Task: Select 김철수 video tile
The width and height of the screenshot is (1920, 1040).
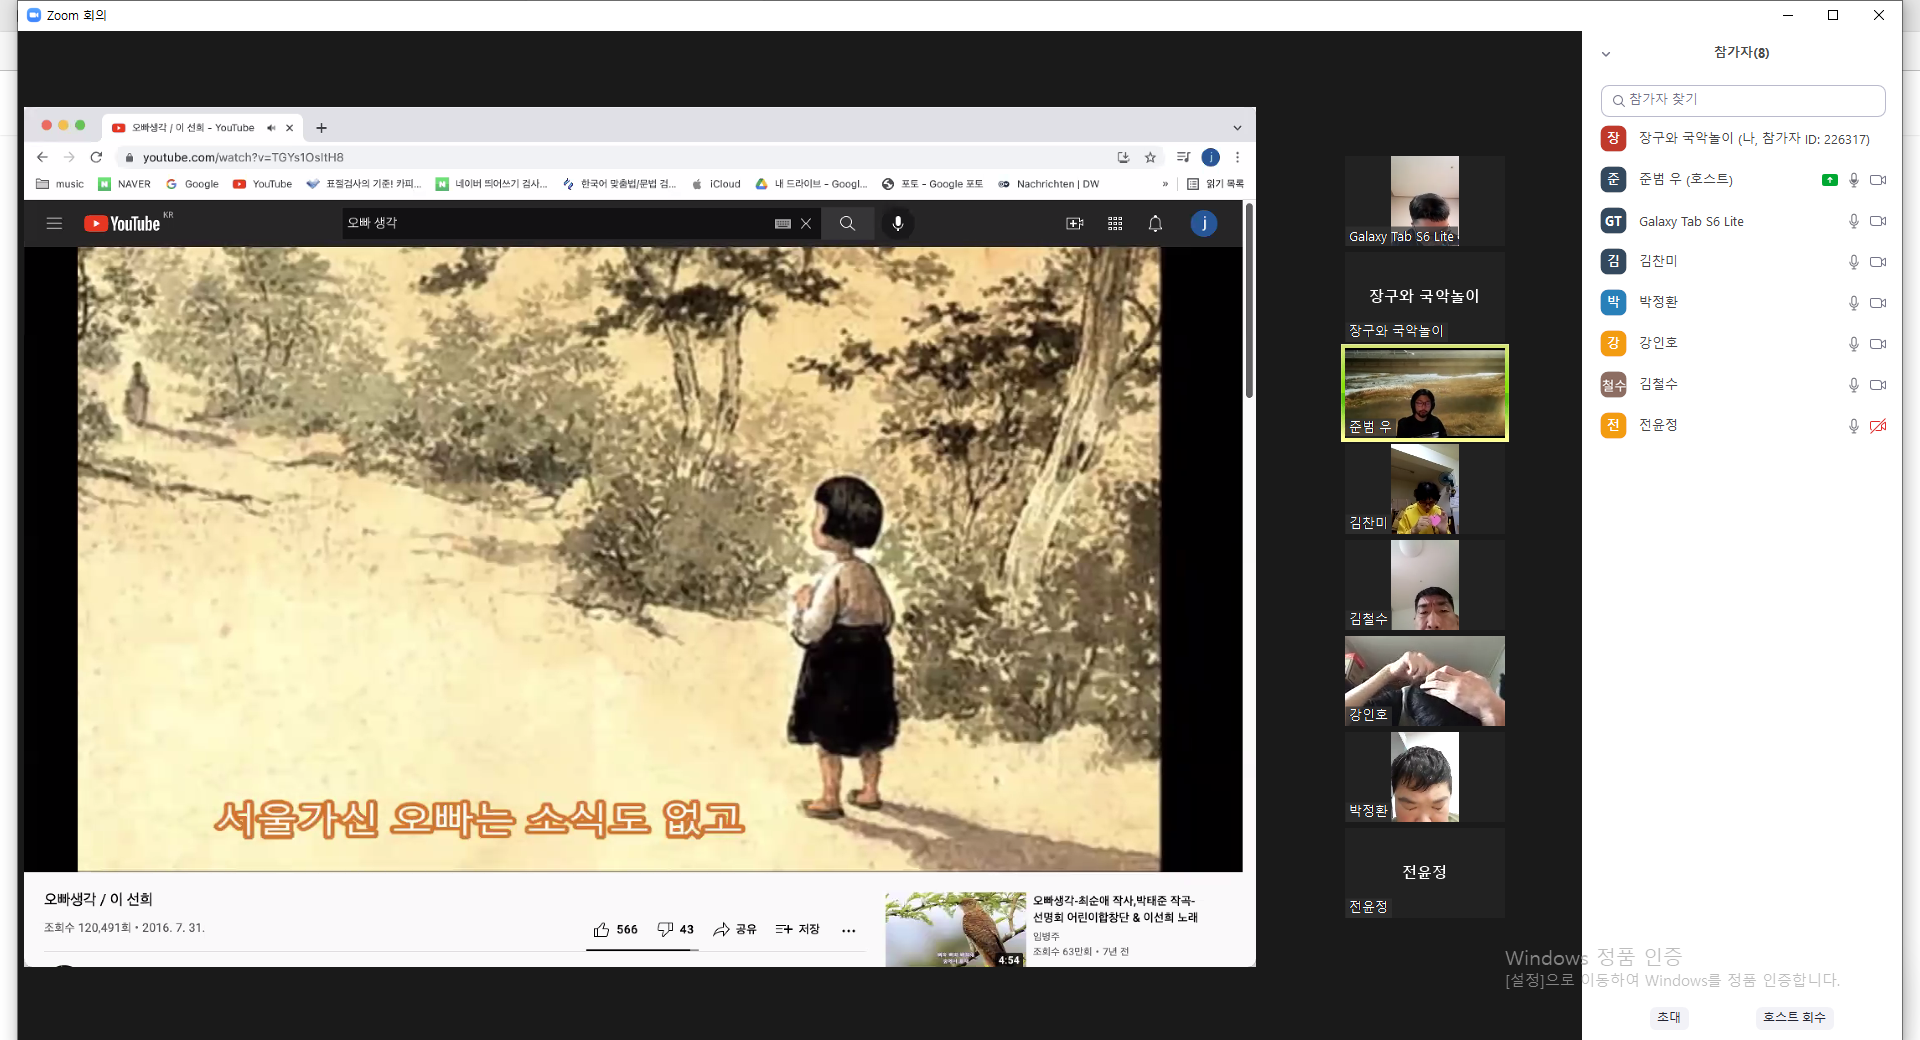Action: [x=1424, y=585]
